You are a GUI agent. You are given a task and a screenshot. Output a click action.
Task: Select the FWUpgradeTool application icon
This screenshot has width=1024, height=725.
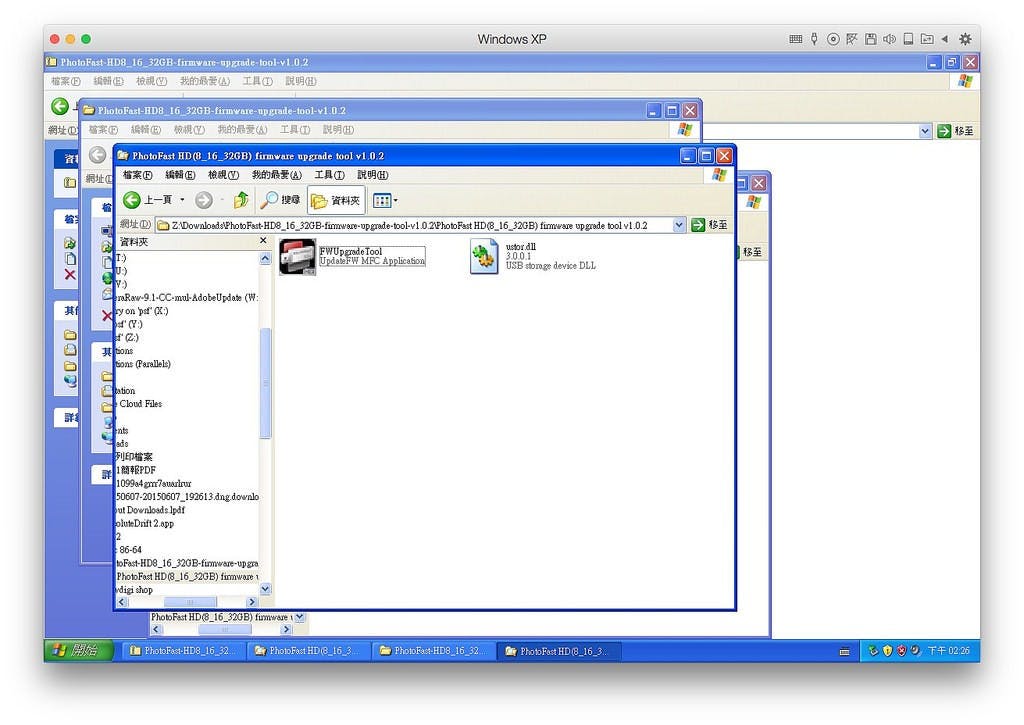tap(297, 257)
